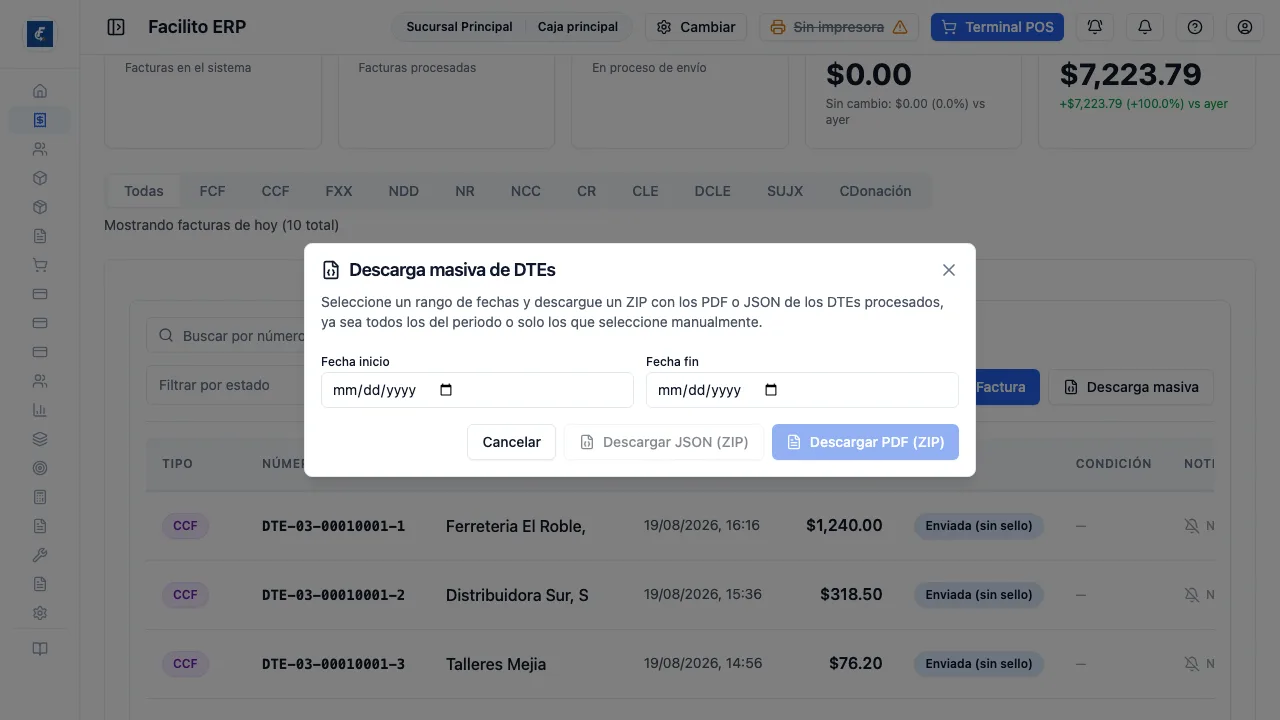This screenshot has width=1280, height=720.
Task: Open the calculator sidebar icon
Action: (x=40, y=497)
